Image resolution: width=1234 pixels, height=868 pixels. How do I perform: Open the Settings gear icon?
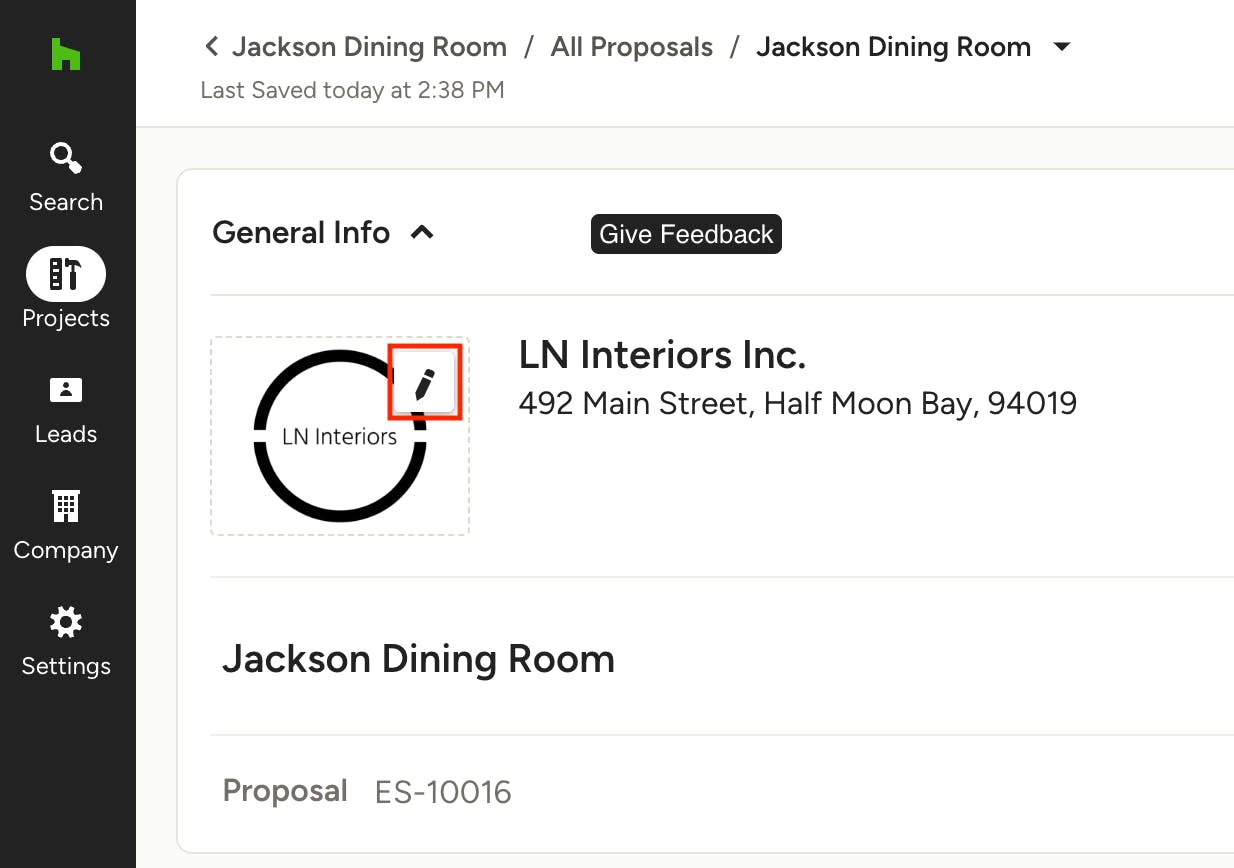(x=66, y=622)
